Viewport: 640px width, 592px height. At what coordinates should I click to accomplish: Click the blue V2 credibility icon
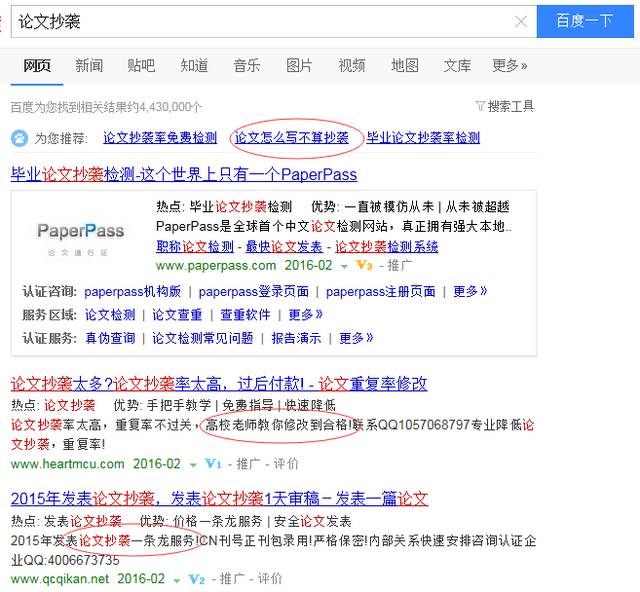[197, 579]
